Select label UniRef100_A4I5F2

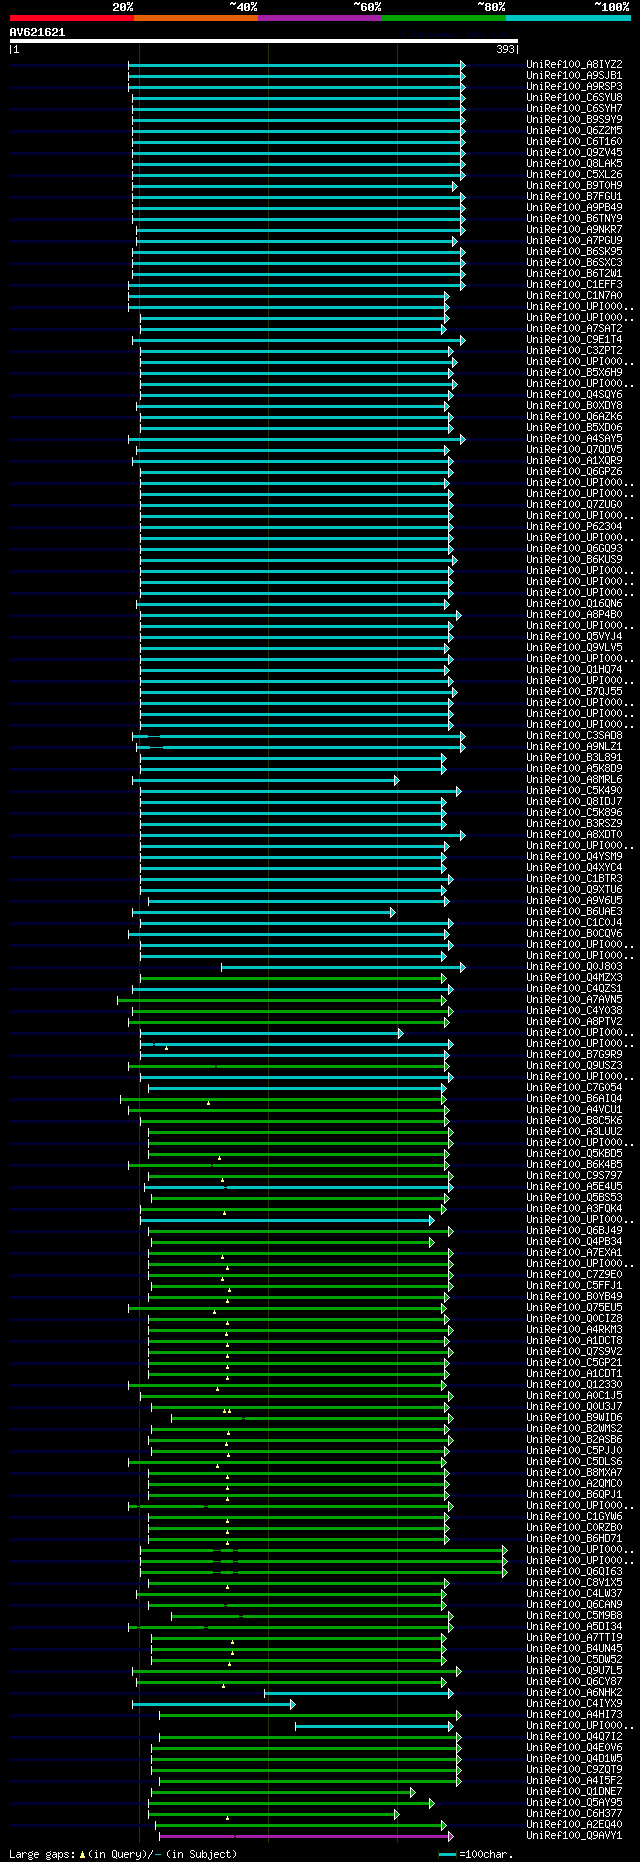[x=574, y=1780]
